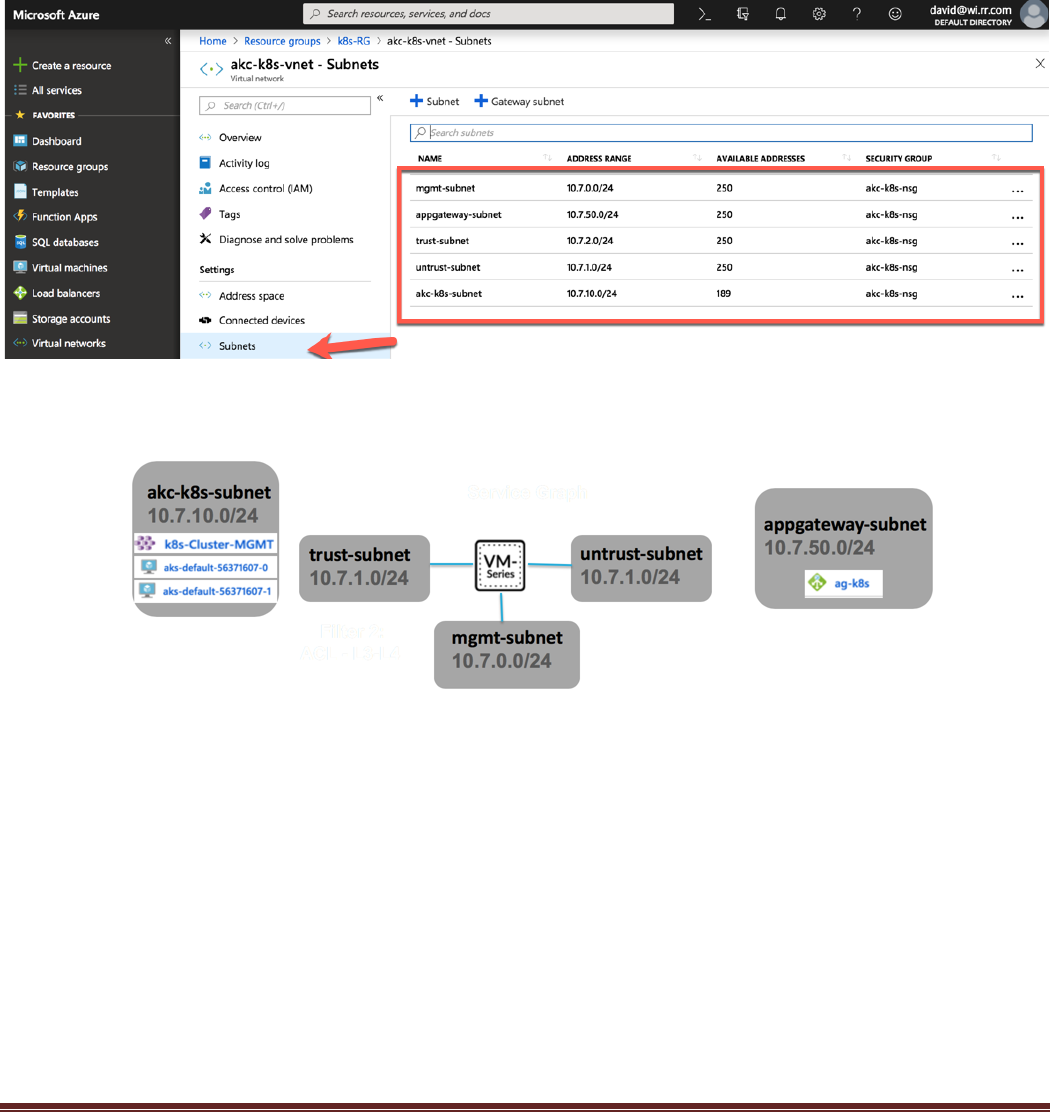Viewport: 1050px width, 1112px height.
Task: Open notifications bell icon
Action: pos(781,14)
